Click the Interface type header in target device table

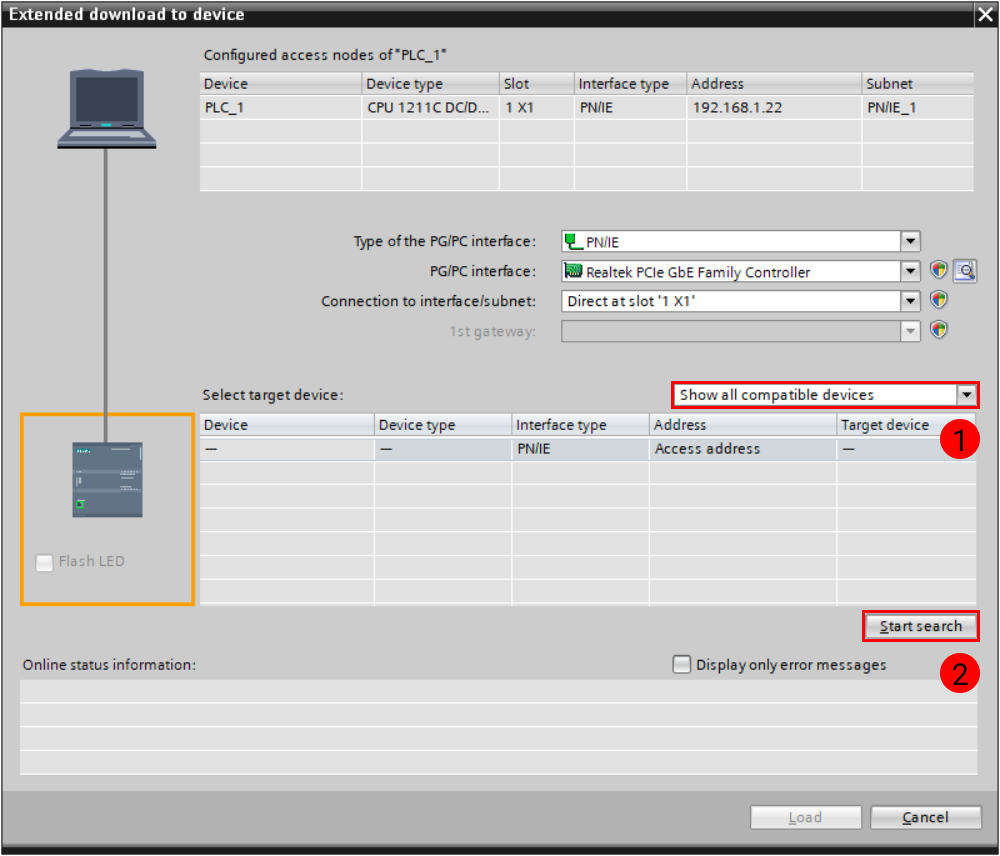pyautogui.click(x=580, y=425)
